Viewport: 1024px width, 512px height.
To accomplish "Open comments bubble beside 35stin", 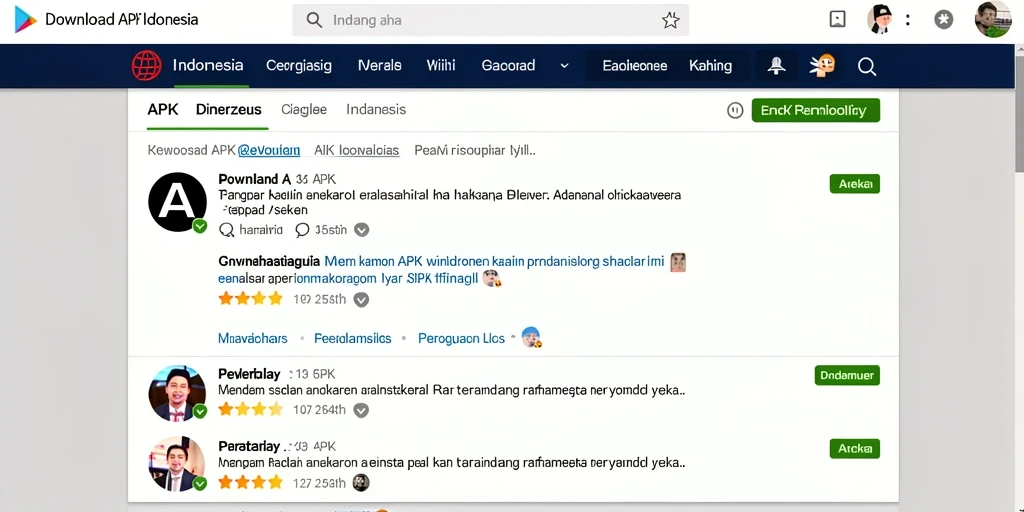I will [302, 230].
